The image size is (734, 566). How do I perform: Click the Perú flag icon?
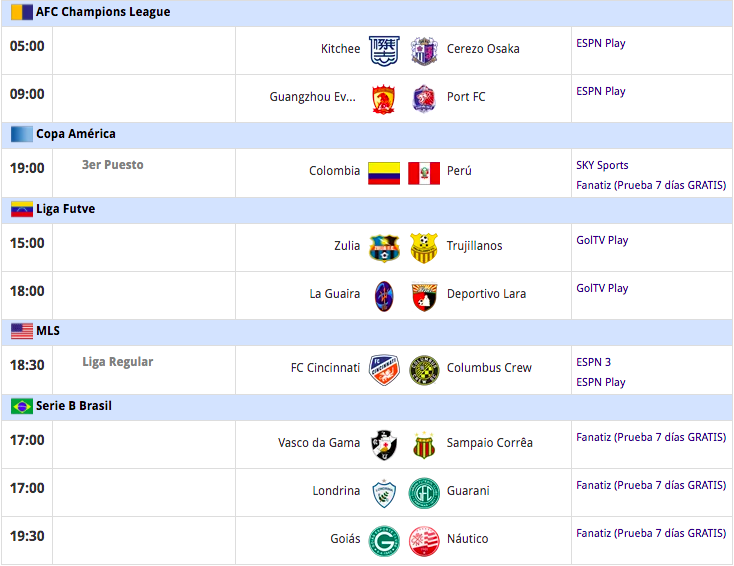point(424,173)
